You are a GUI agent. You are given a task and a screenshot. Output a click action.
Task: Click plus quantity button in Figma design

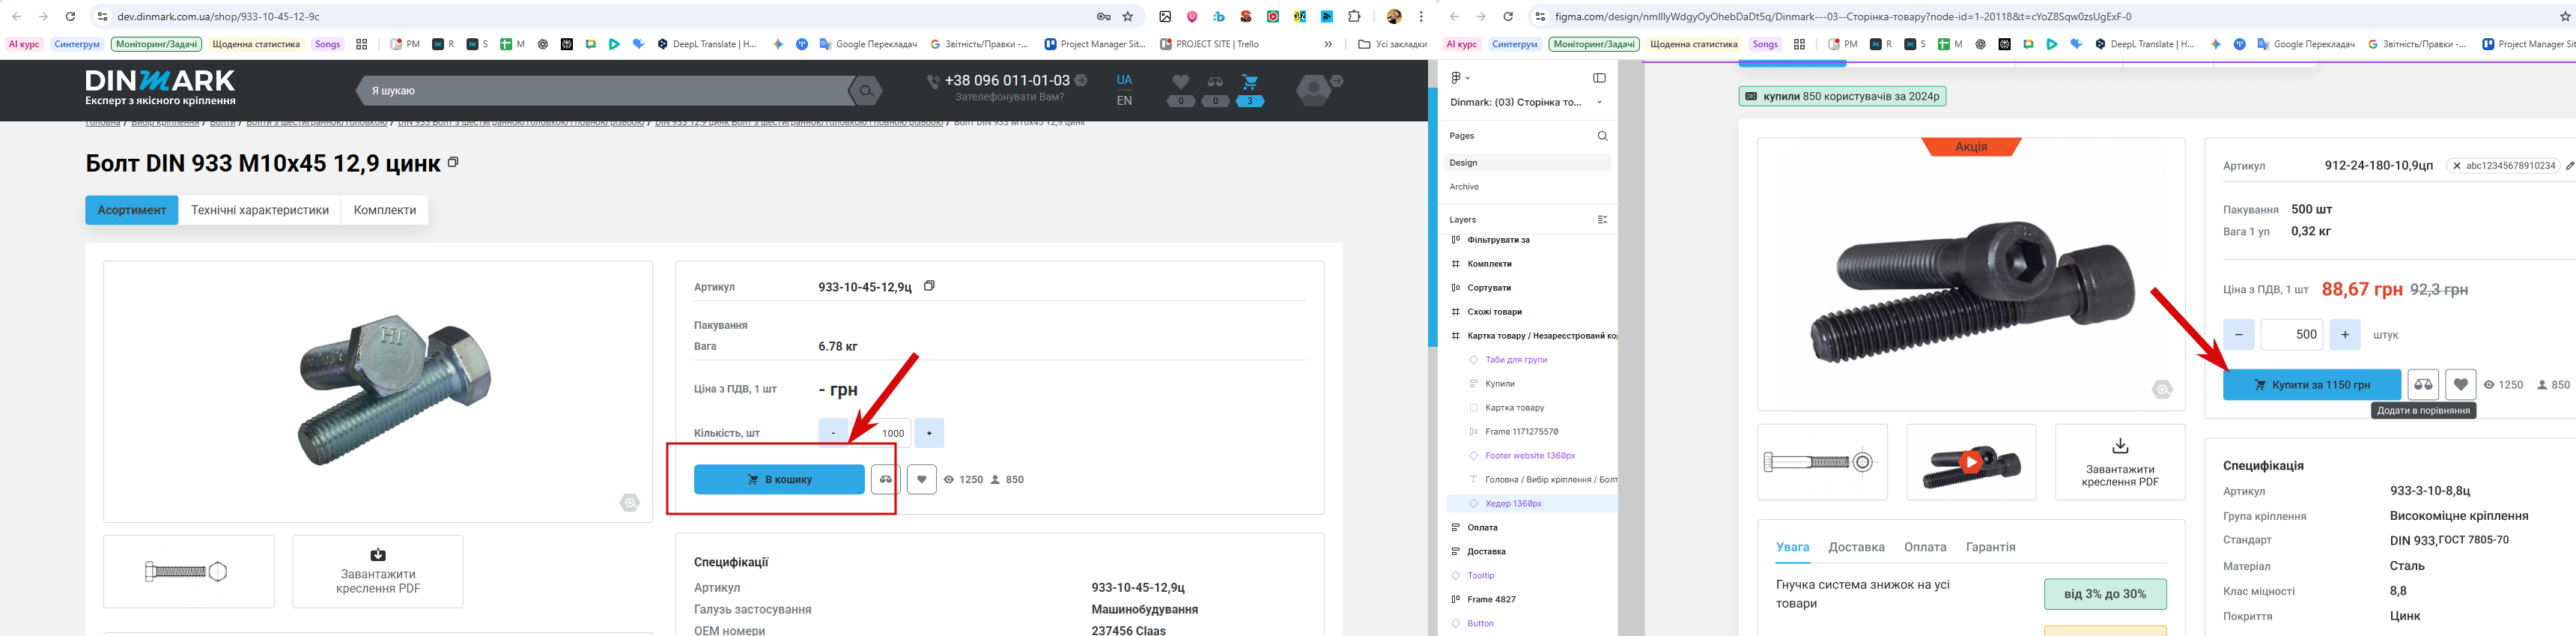click(x=2344, y=335)
